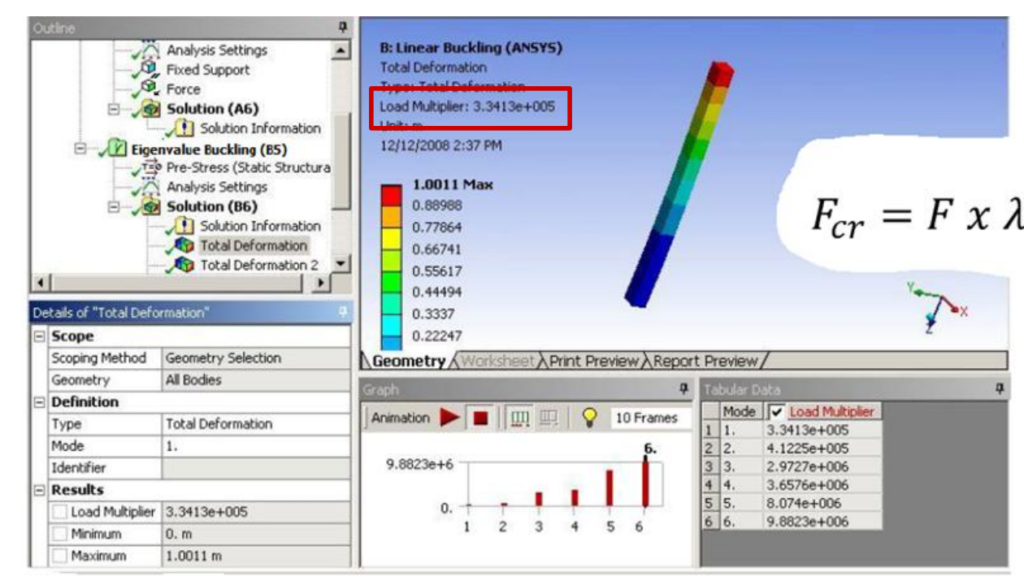Click the Force load icon in tree
Screen dimensions: 1024x585
click(150, 87)
